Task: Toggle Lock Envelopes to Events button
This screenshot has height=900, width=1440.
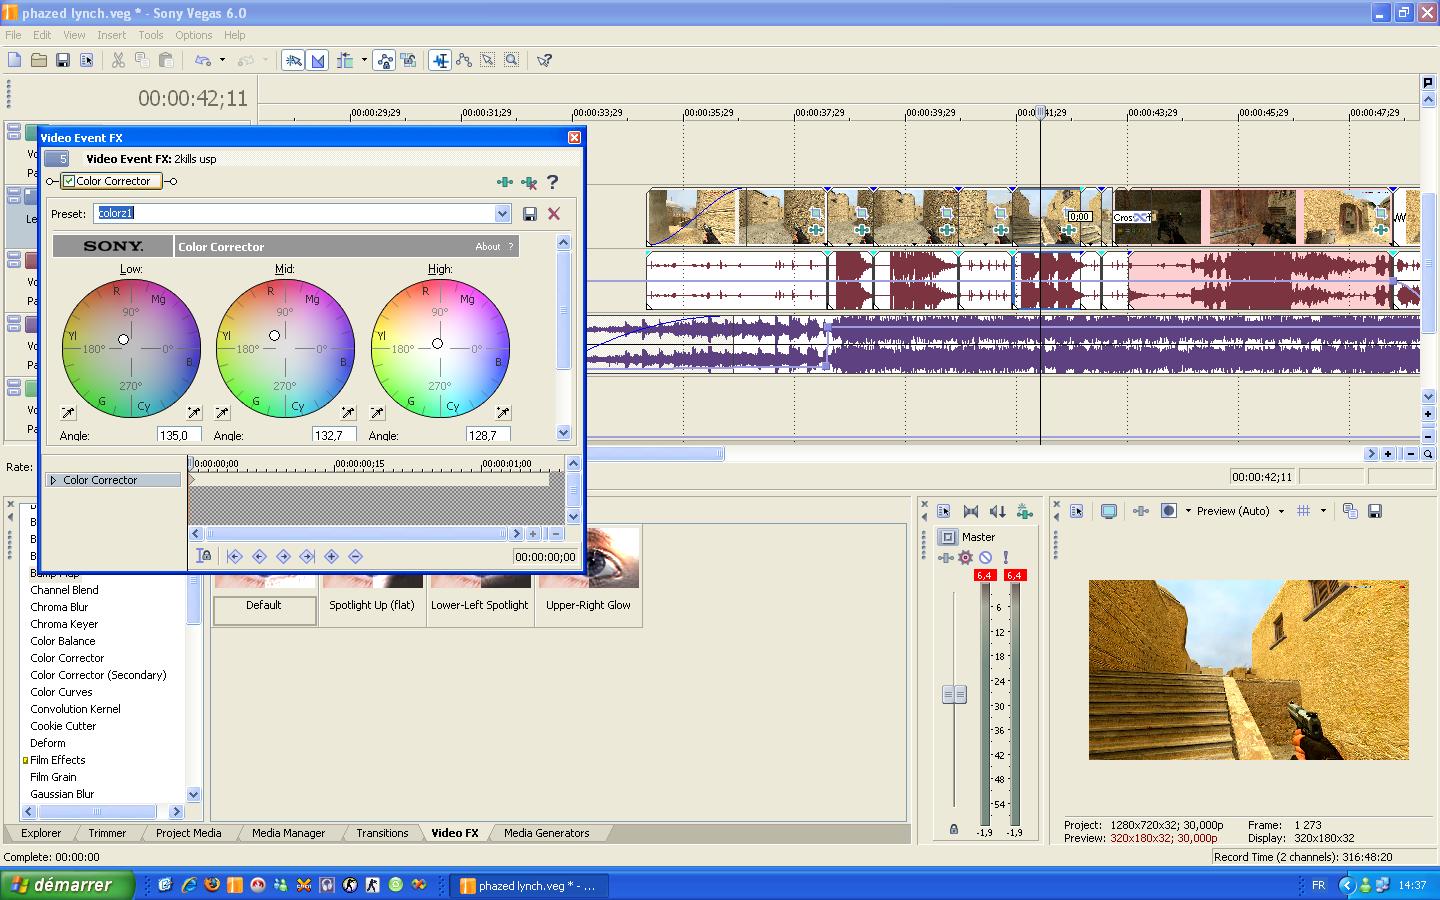Action: (385, 60)
